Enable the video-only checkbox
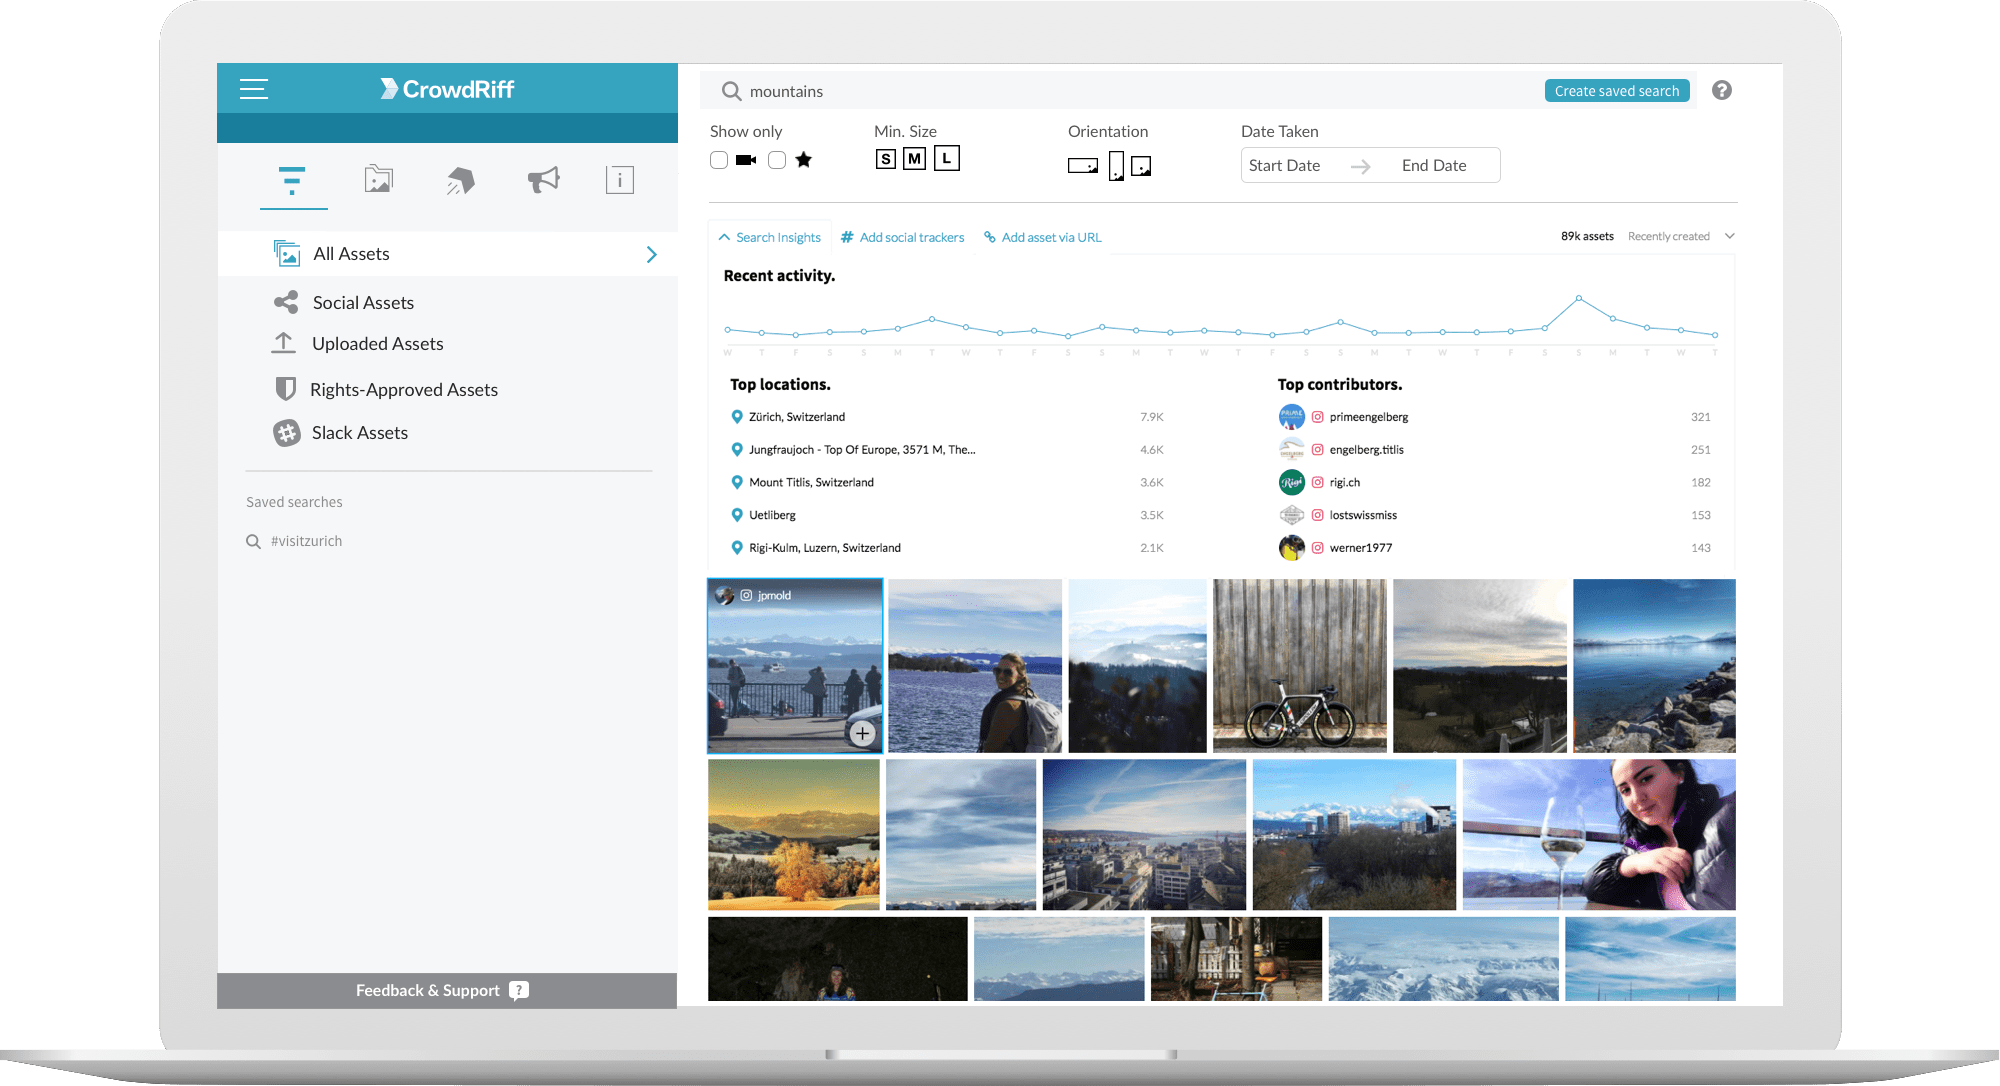This screenshot has height=1086, width=2000. 719,160
